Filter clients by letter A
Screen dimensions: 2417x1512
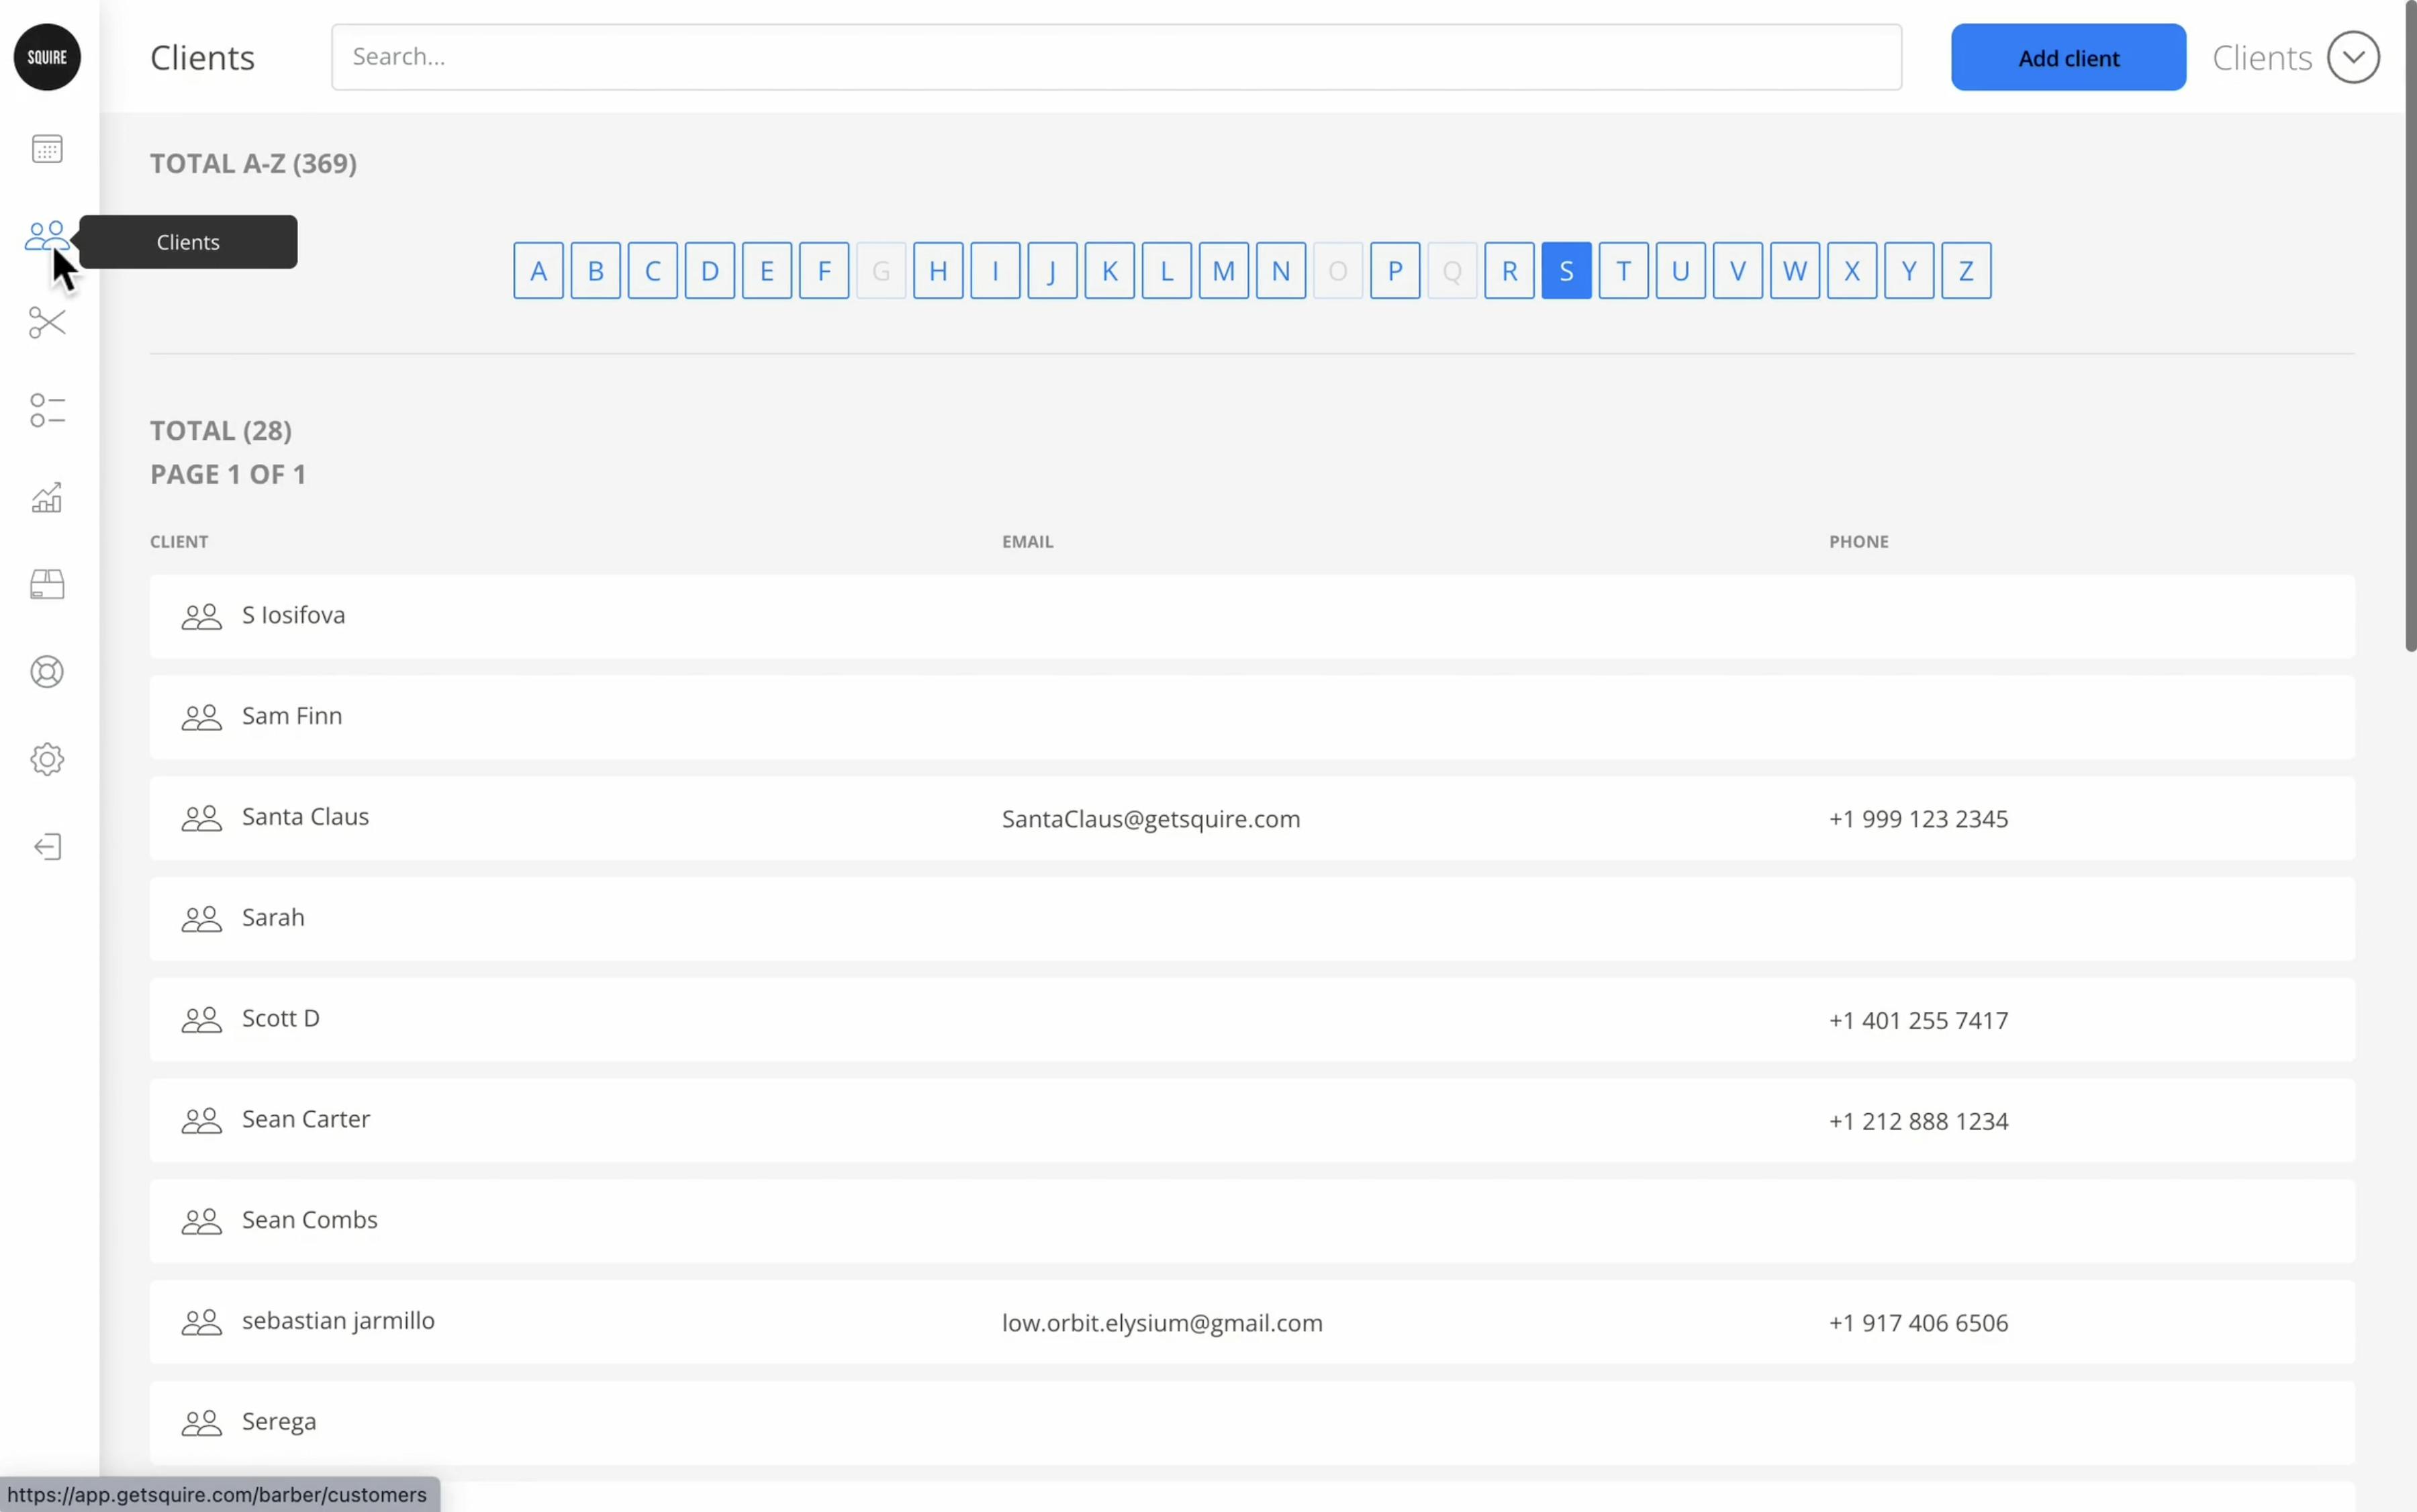point(538,271)
